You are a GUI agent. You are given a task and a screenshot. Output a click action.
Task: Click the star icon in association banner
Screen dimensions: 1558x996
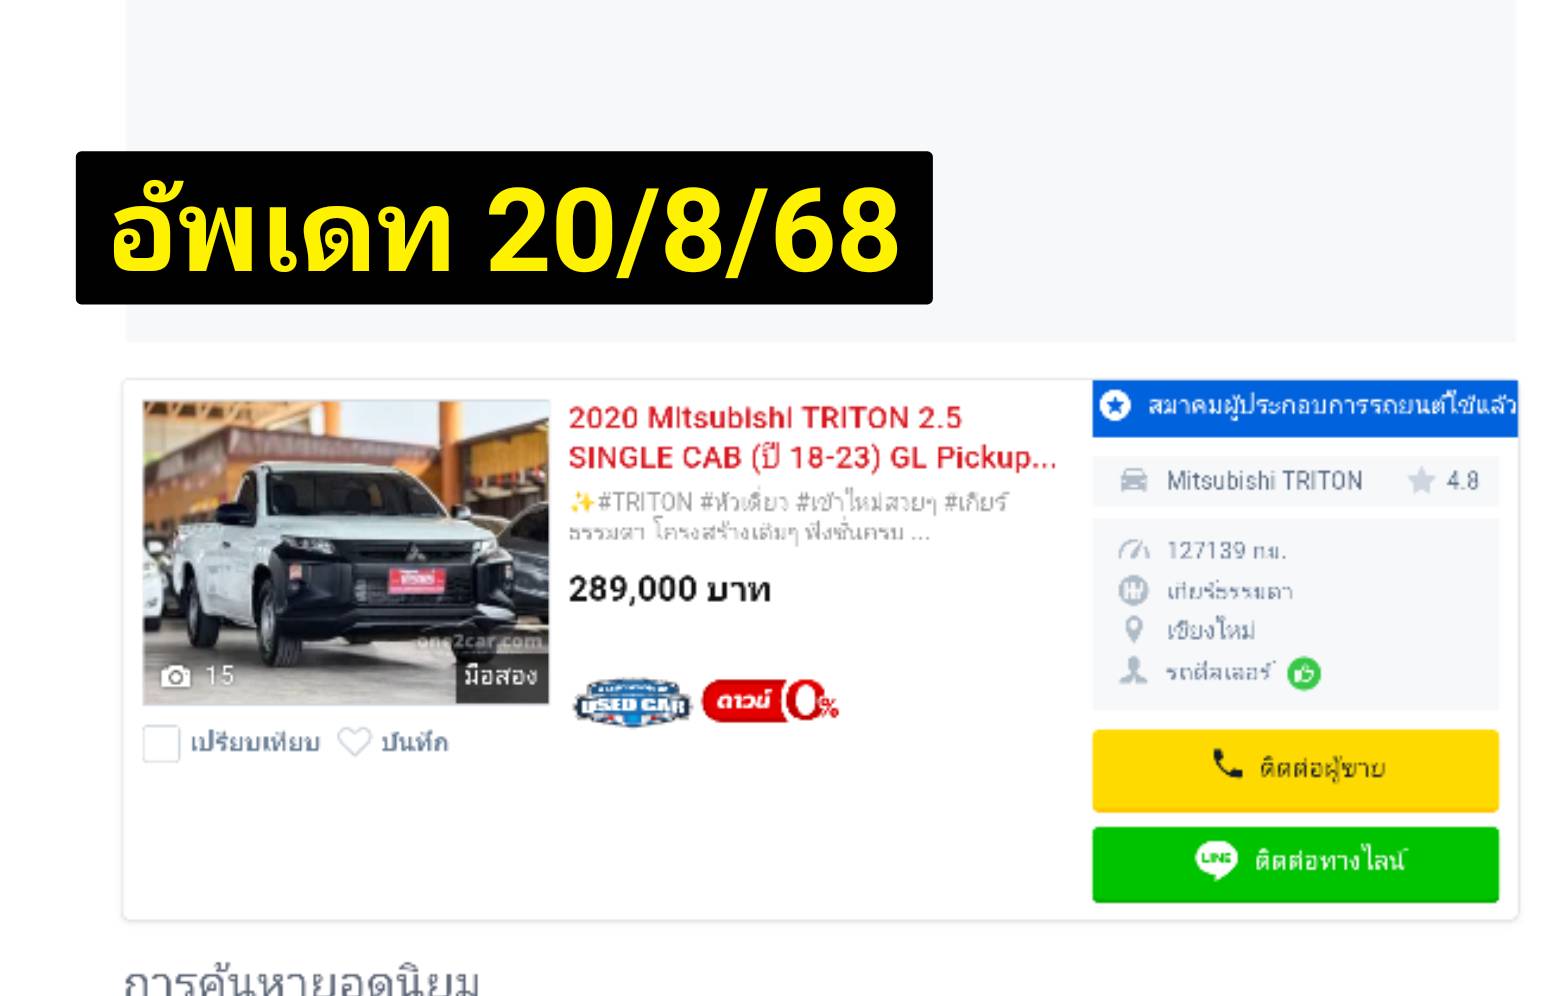1115,406
